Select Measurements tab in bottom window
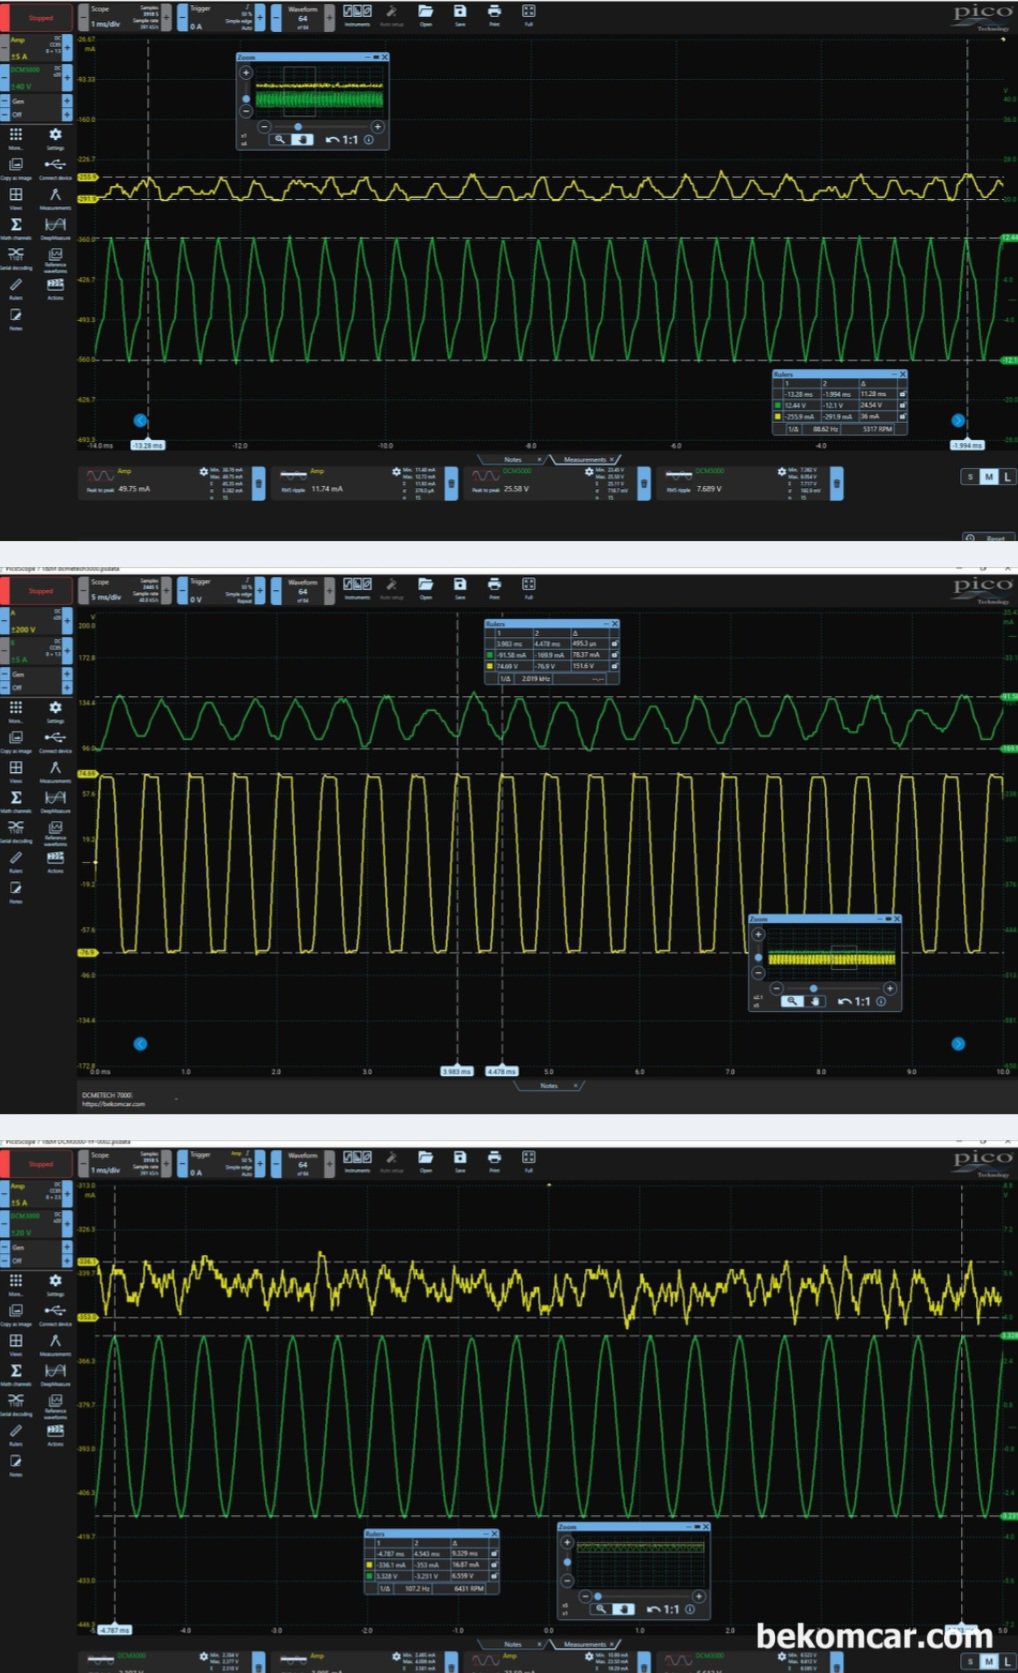Screen dimensions: 1018x1673 [x=584, y=1644]
